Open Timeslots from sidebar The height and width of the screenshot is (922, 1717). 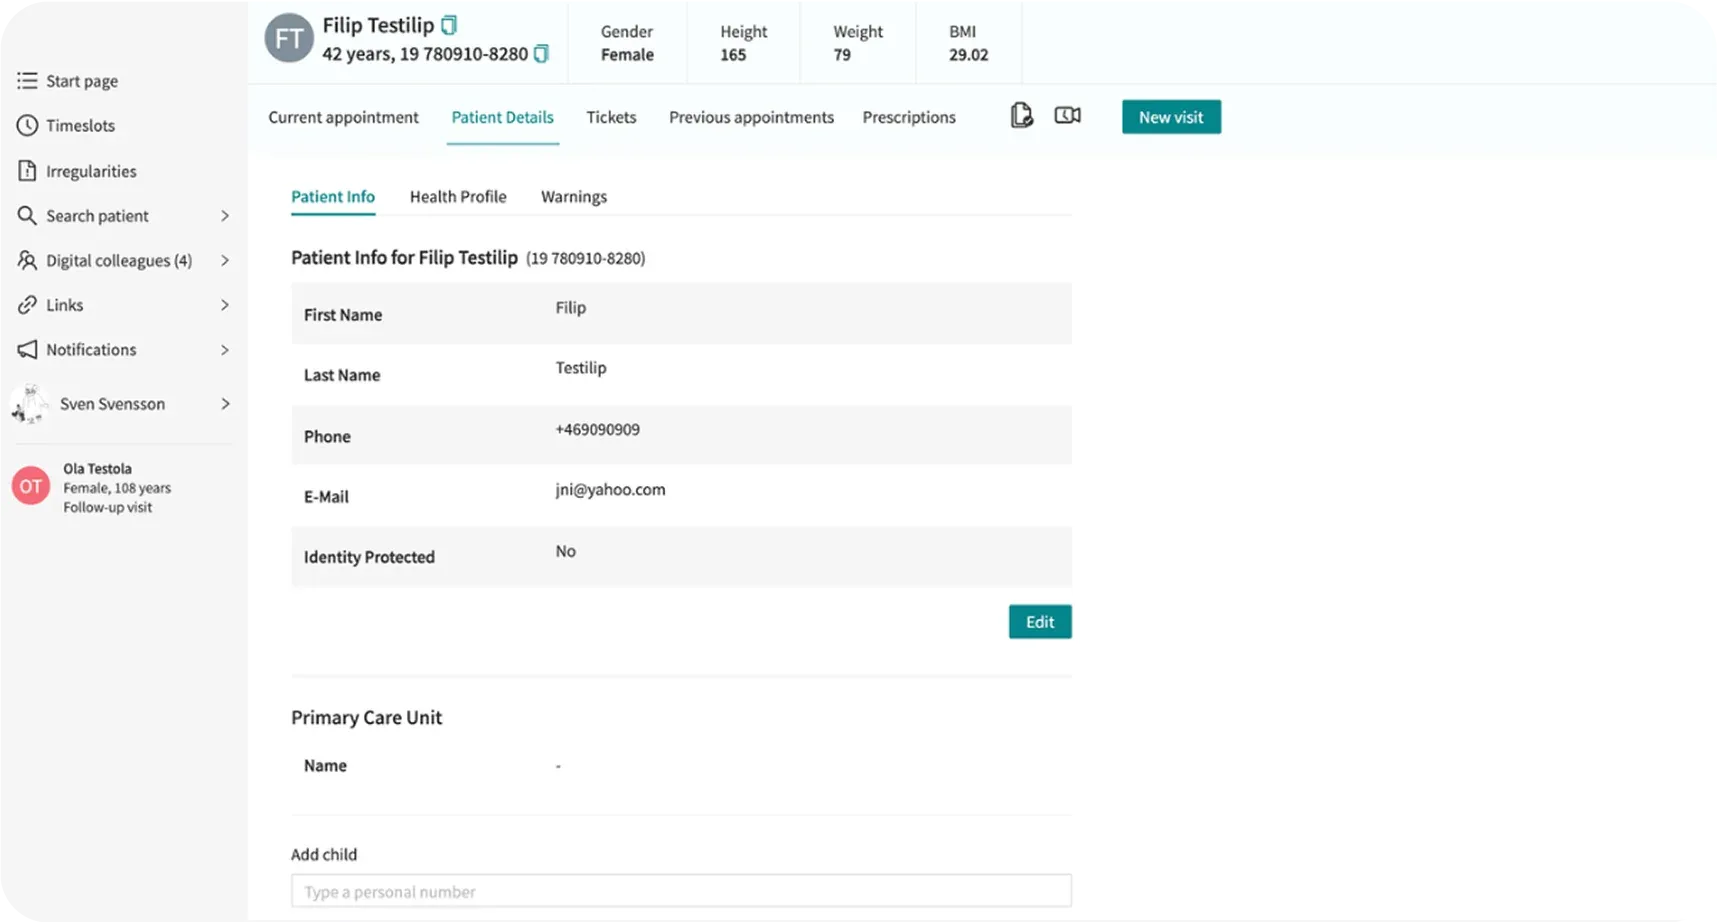(80, 126)
